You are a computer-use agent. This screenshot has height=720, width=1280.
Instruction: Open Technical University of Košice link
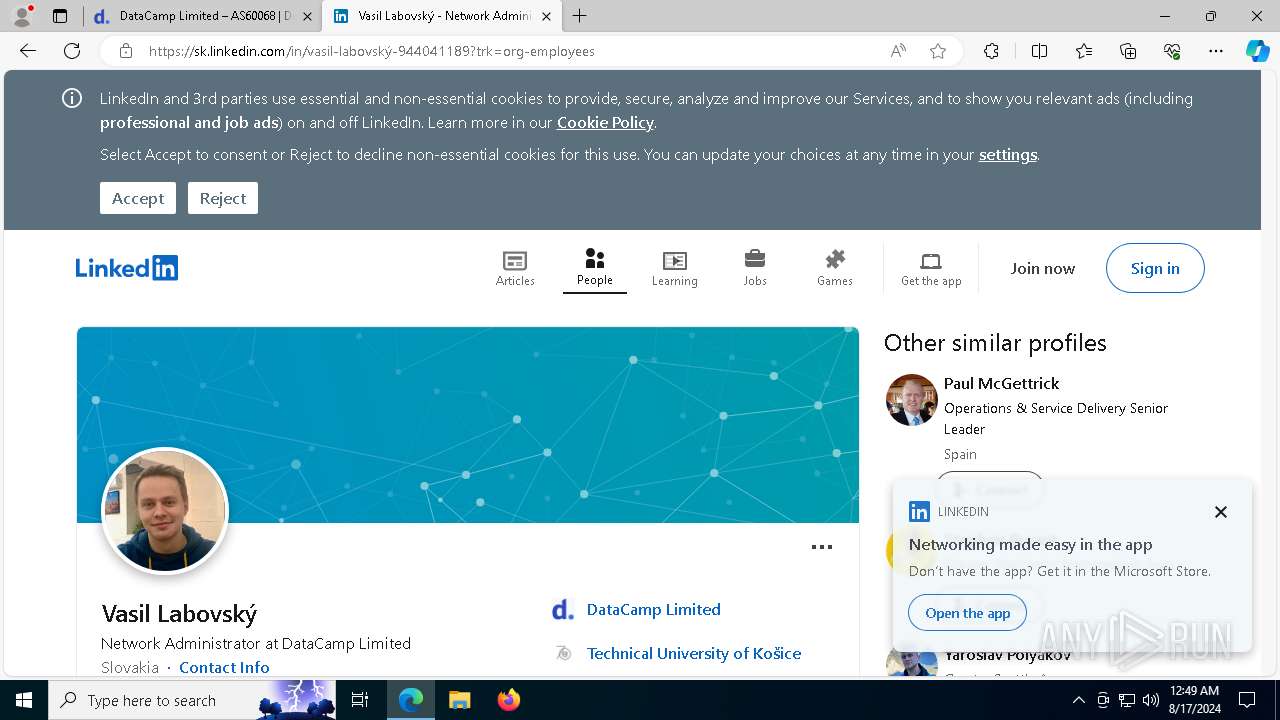(x=694, y=653)
